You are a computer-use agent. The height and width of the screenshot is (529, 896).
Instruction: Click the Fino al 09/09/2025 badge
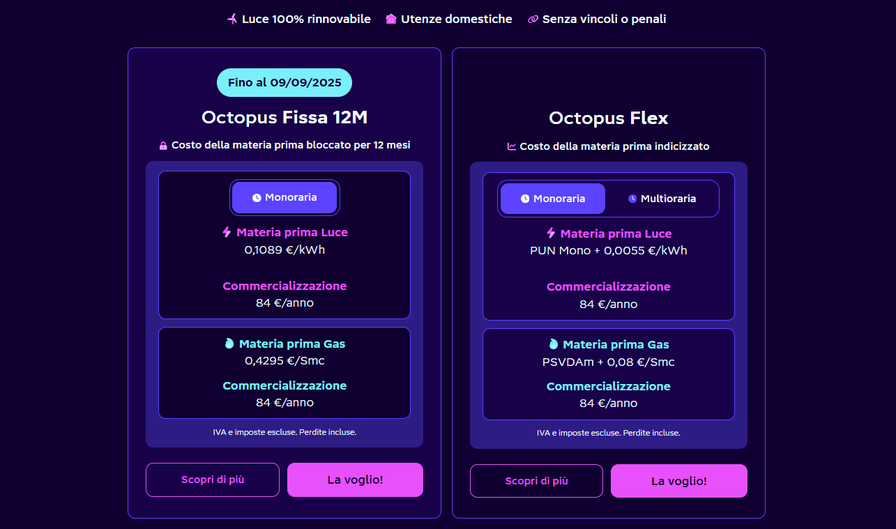pos(284,83)
